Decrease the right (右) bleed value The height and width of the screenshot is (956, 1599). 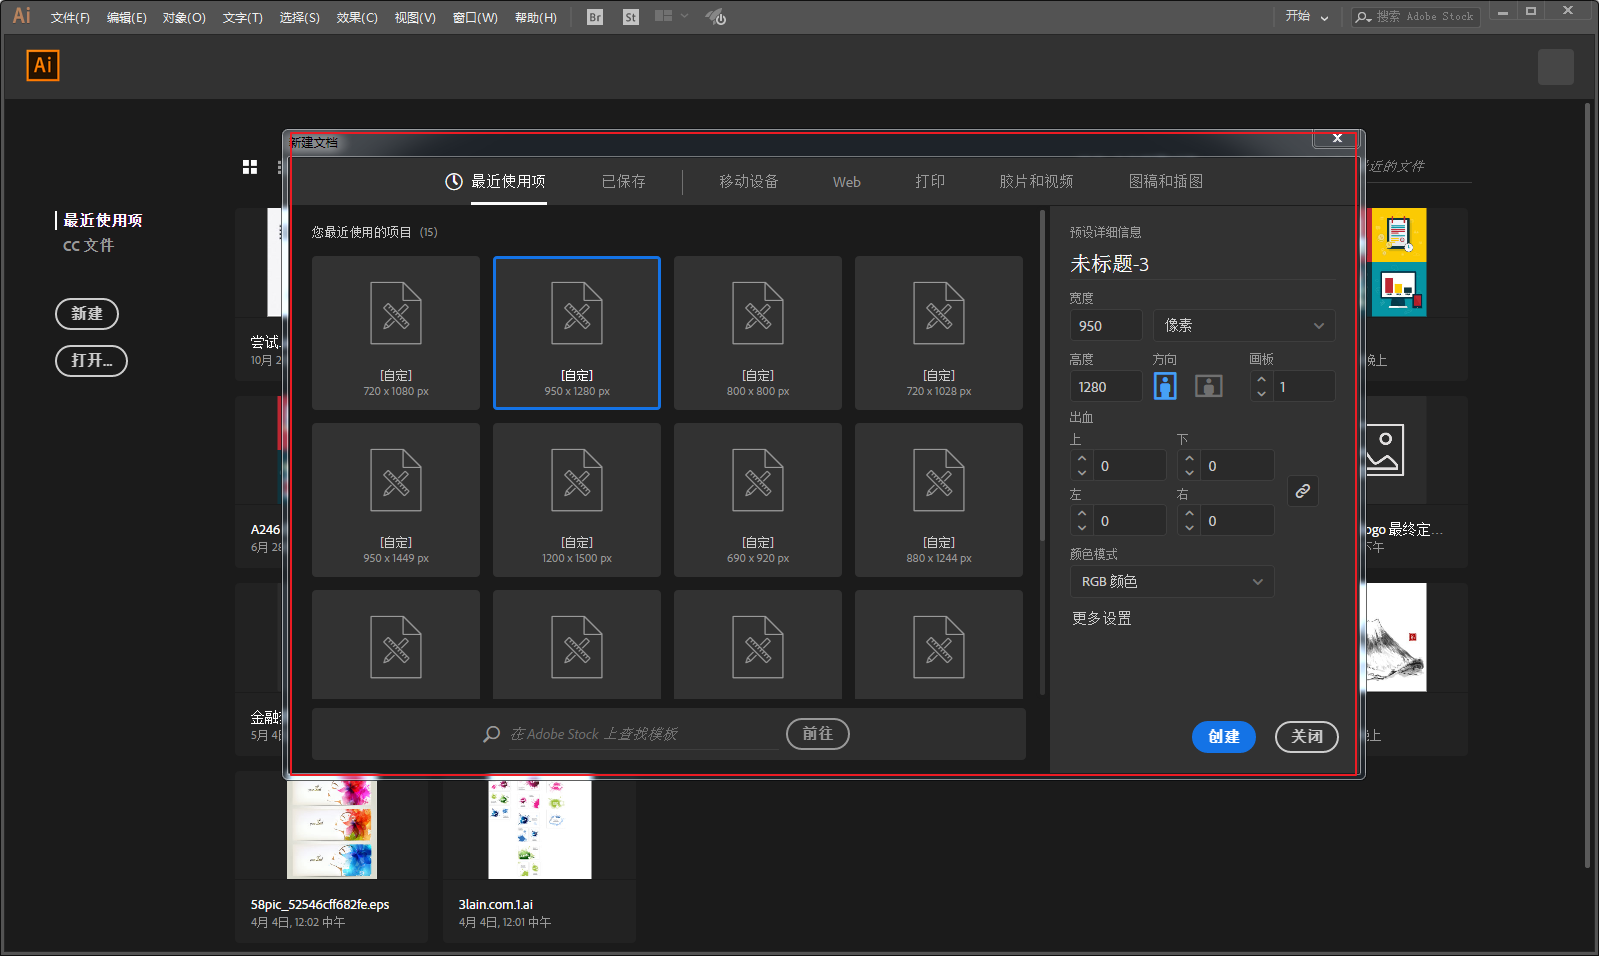(x=1190, y=528)
